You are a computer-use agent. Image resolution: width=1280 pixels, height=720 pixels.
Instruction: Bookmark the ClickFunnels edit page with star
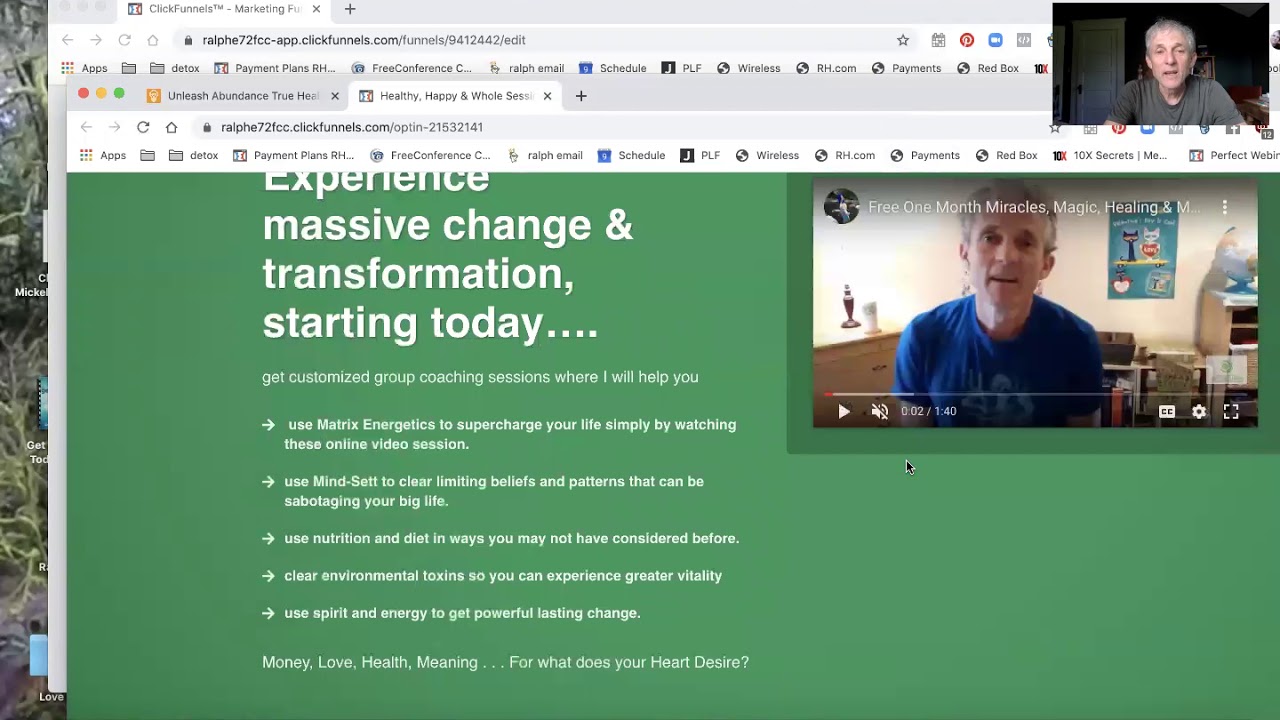(x=903, y=40)
